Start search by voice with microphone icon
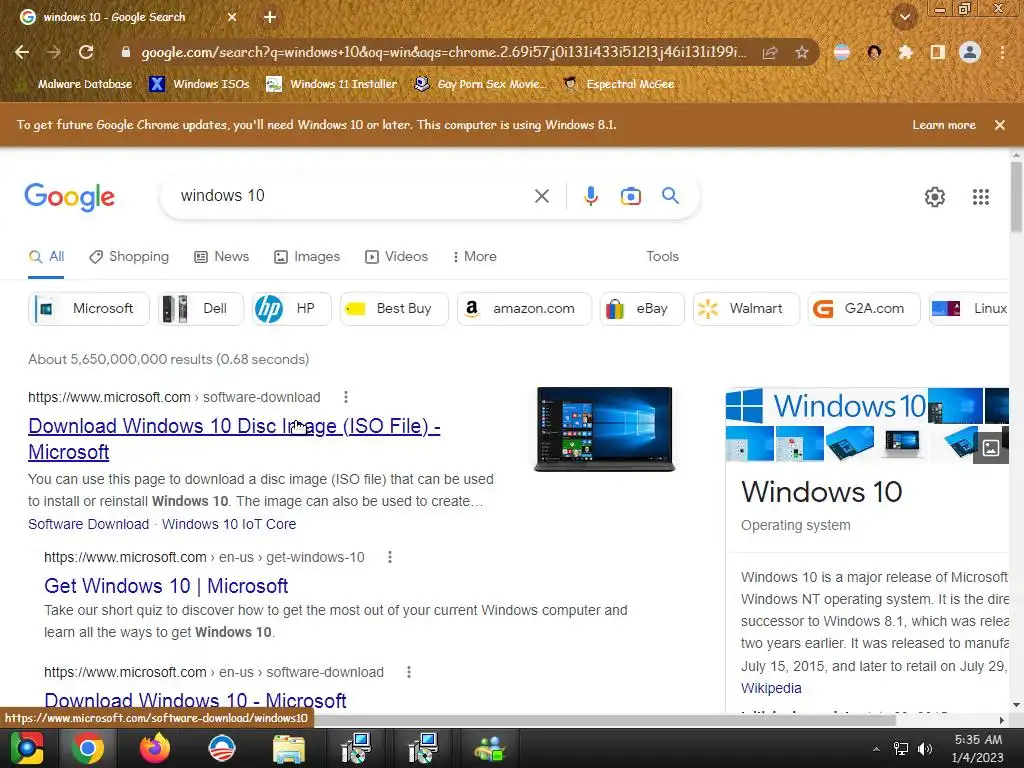 (x=590, y=196)
